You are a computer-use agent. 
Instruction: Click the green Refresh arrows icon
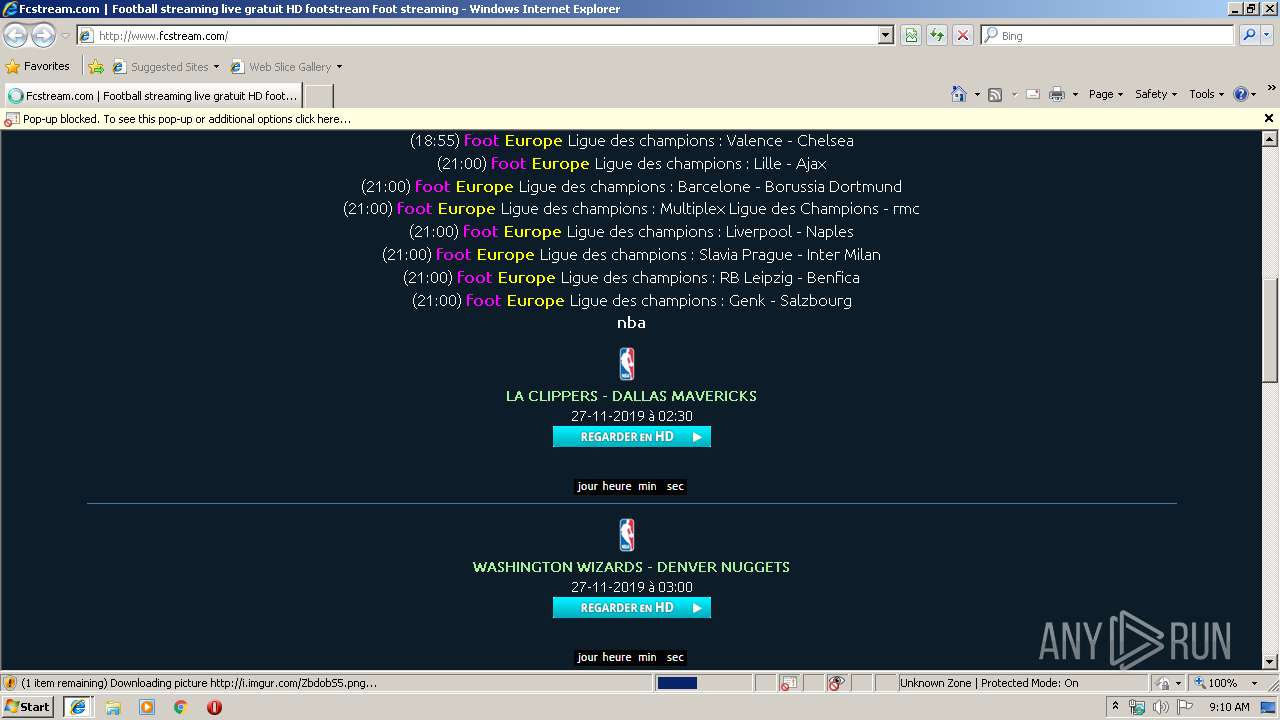point(937,36)
